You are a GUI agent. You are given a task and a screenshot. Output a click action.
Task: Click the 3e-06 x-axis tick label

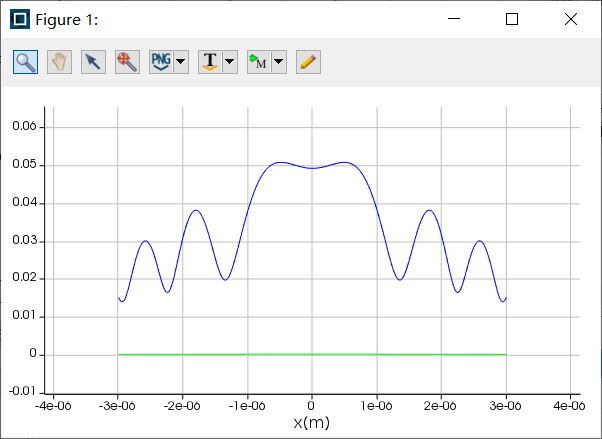[506, 406]
